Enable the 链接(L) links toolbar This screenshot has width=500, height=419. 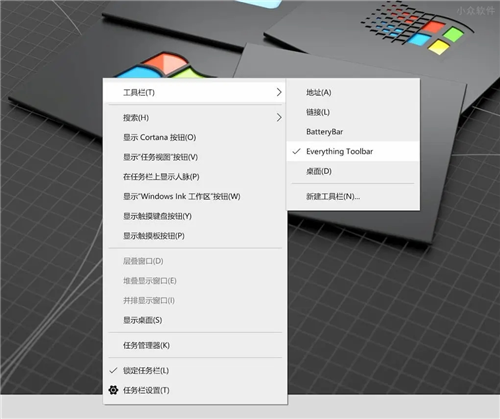pyautogui.click(x=353, y=112)
